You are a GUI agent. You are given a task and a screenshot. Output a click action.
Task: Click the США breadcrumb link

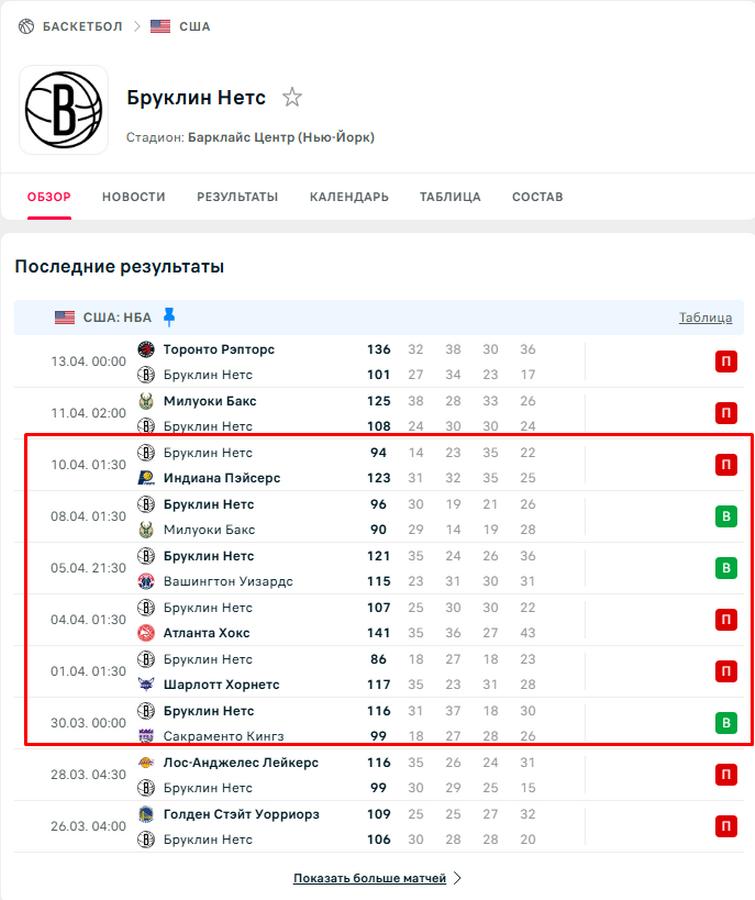[195, 26]
